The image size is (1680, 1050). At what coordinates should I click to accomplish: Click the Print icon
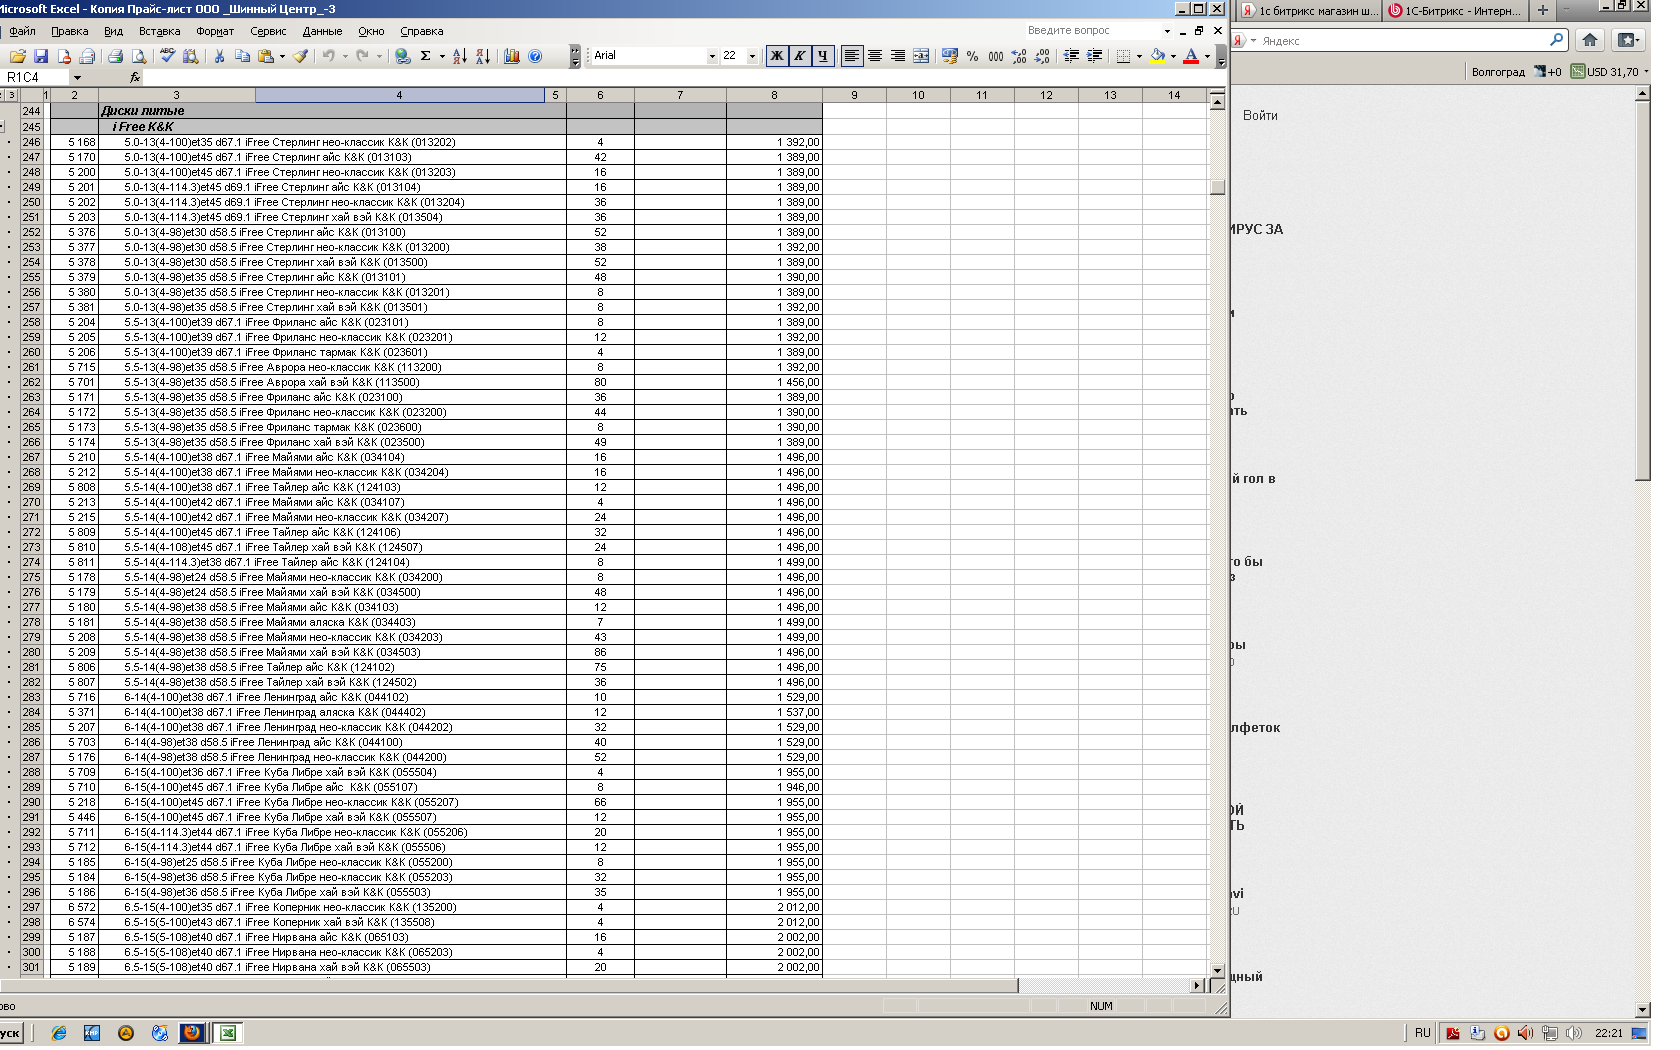pyautogui.click(x=115, y=56)
